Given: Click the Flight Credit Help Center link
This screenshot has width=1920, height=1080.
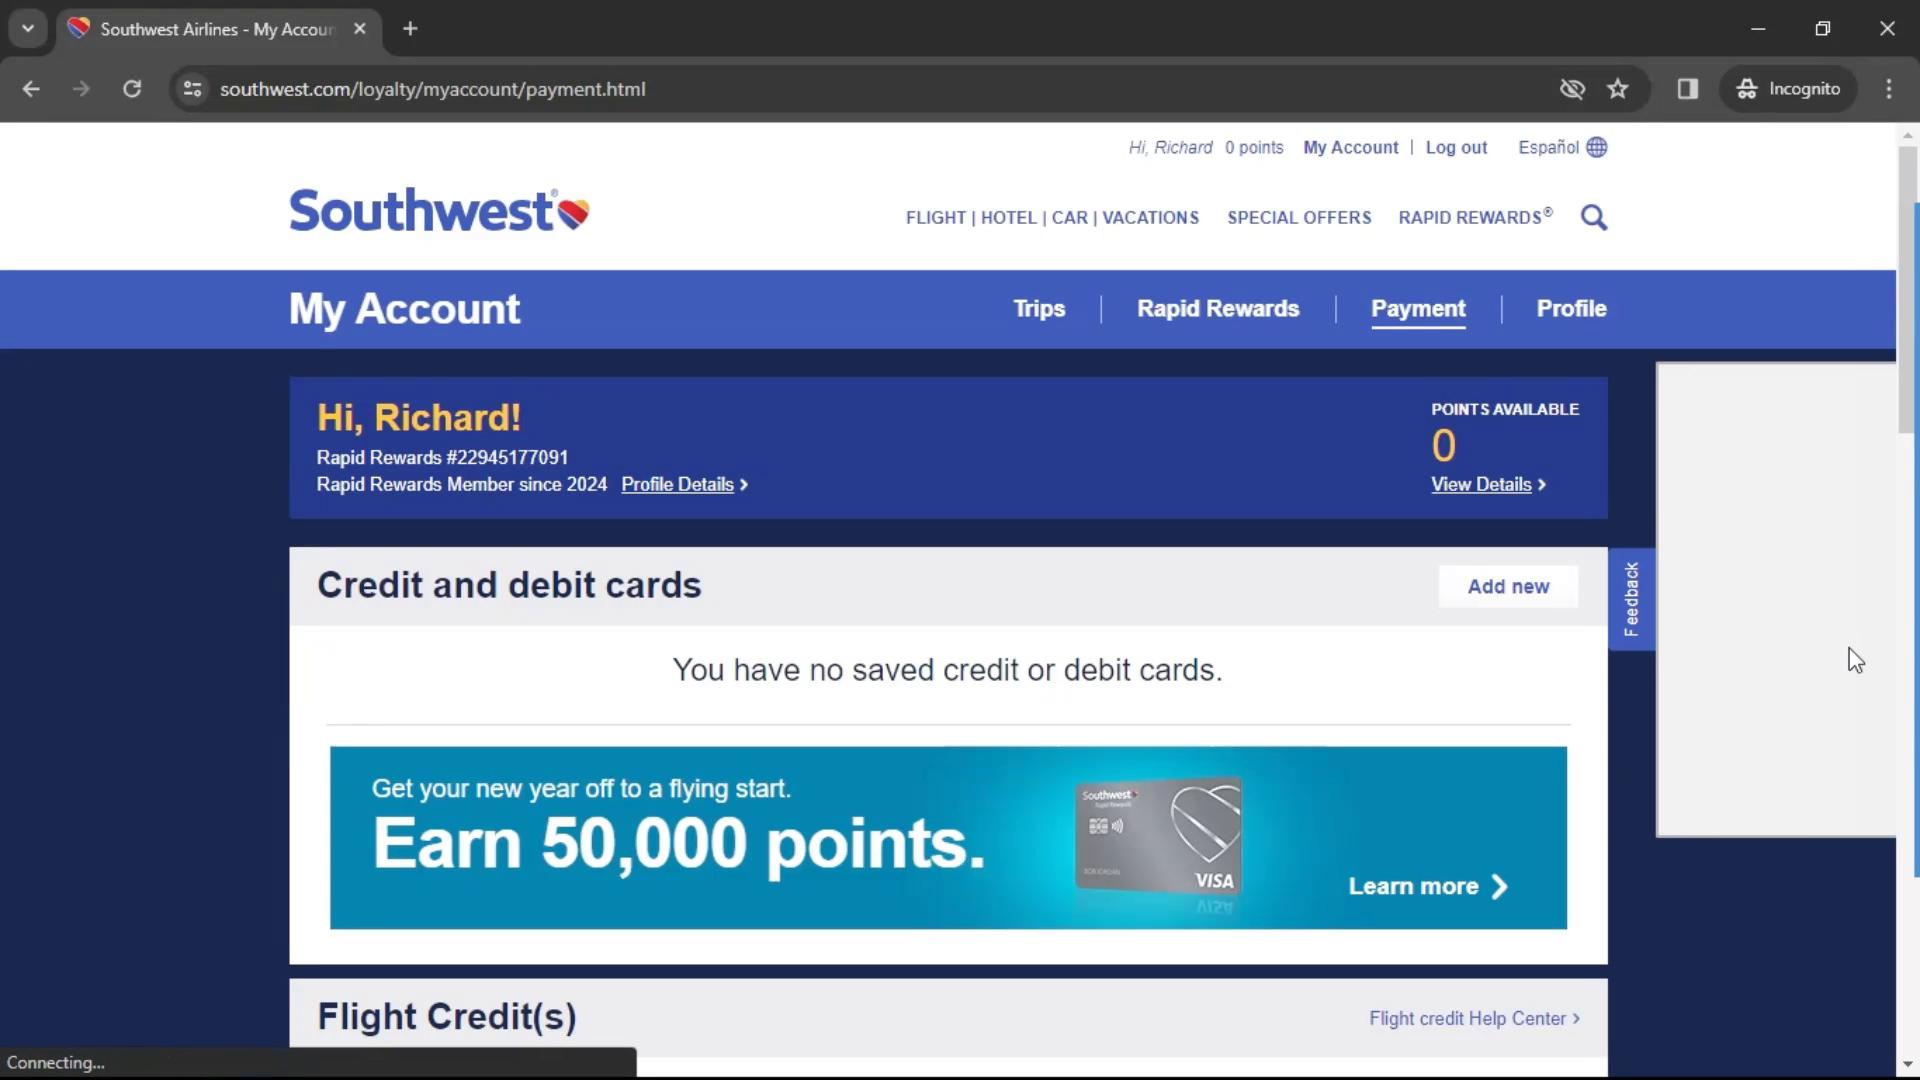Looking at the screenshot, I should click(1468, 1018).
